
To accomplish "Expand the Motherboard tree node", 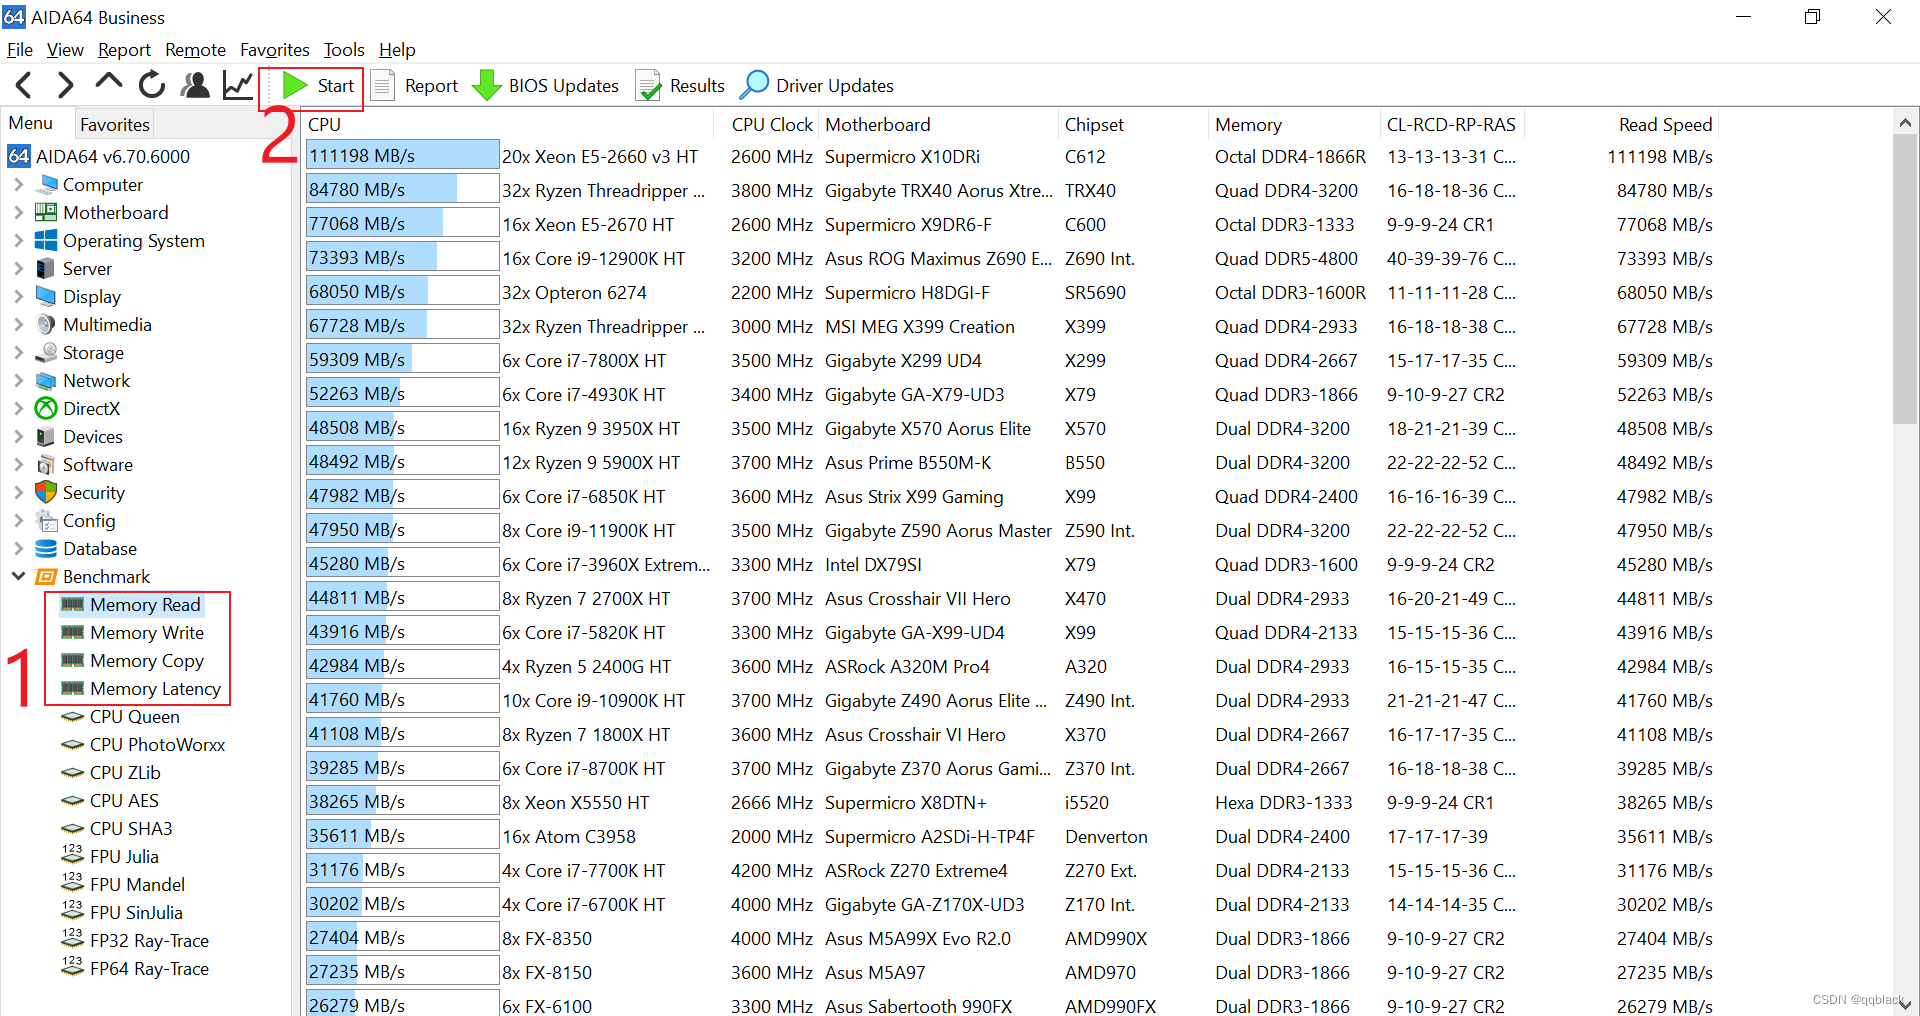I will 18,213.
